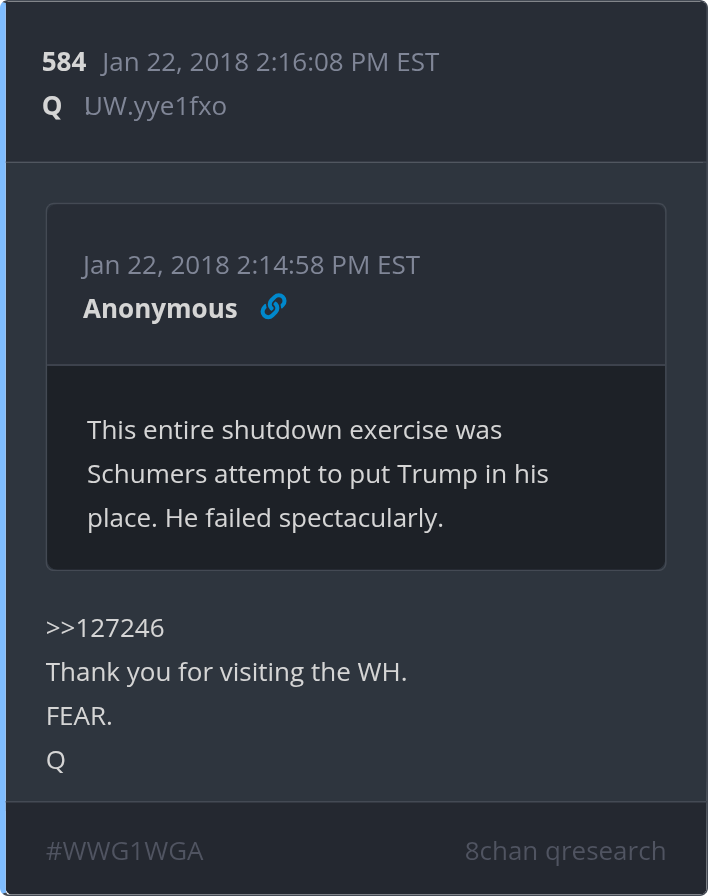The height and width of the screenshot is (896, 708).
Task: Click post number 584
Action: (64, 62)
